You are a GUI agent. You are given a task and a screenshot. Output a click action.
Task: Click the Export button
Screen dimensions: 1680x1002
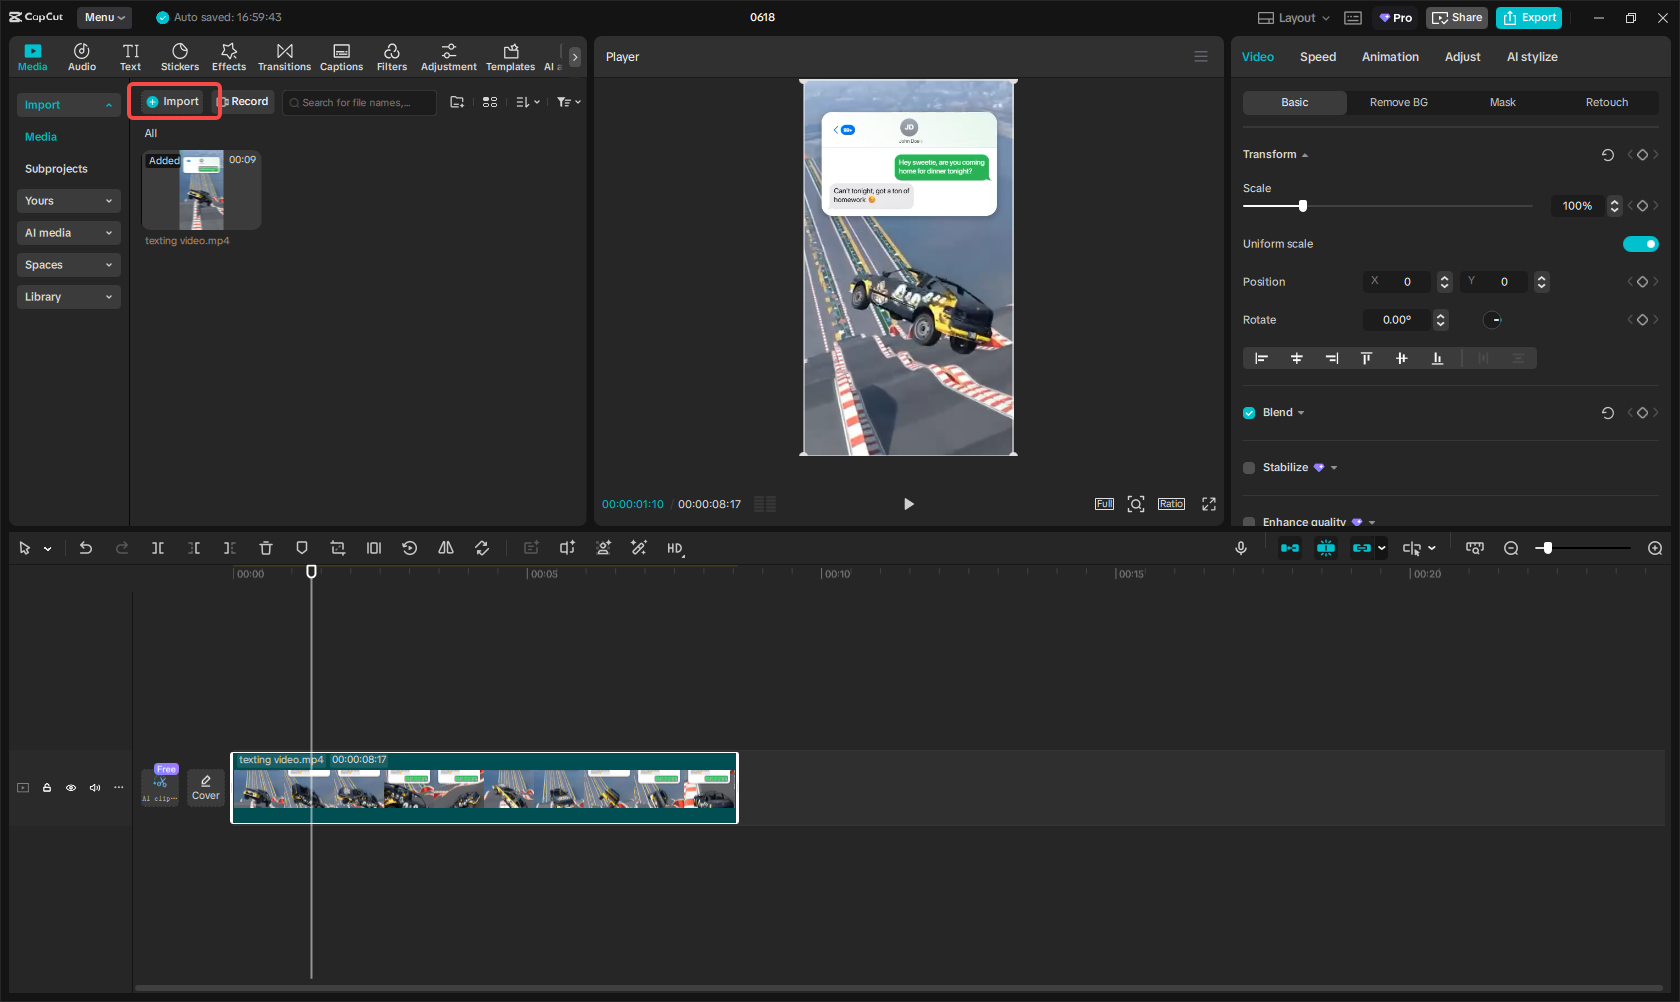pyautogui.click(x=1528, y=17)
